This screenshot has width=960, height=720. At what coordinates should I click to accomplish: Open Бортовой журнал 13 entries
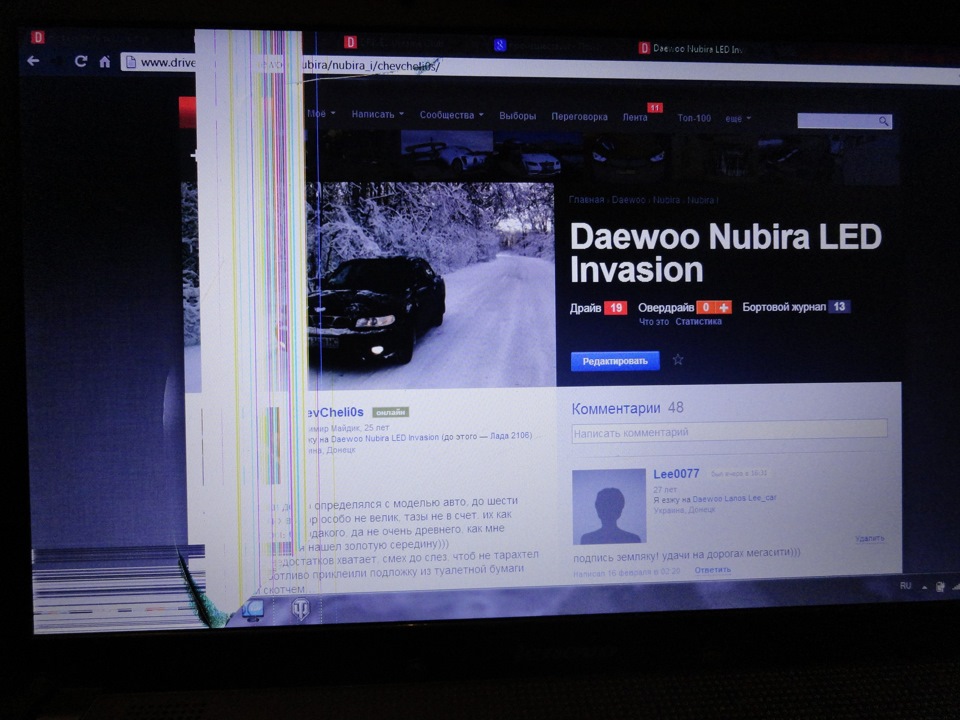tap(795, 307)
